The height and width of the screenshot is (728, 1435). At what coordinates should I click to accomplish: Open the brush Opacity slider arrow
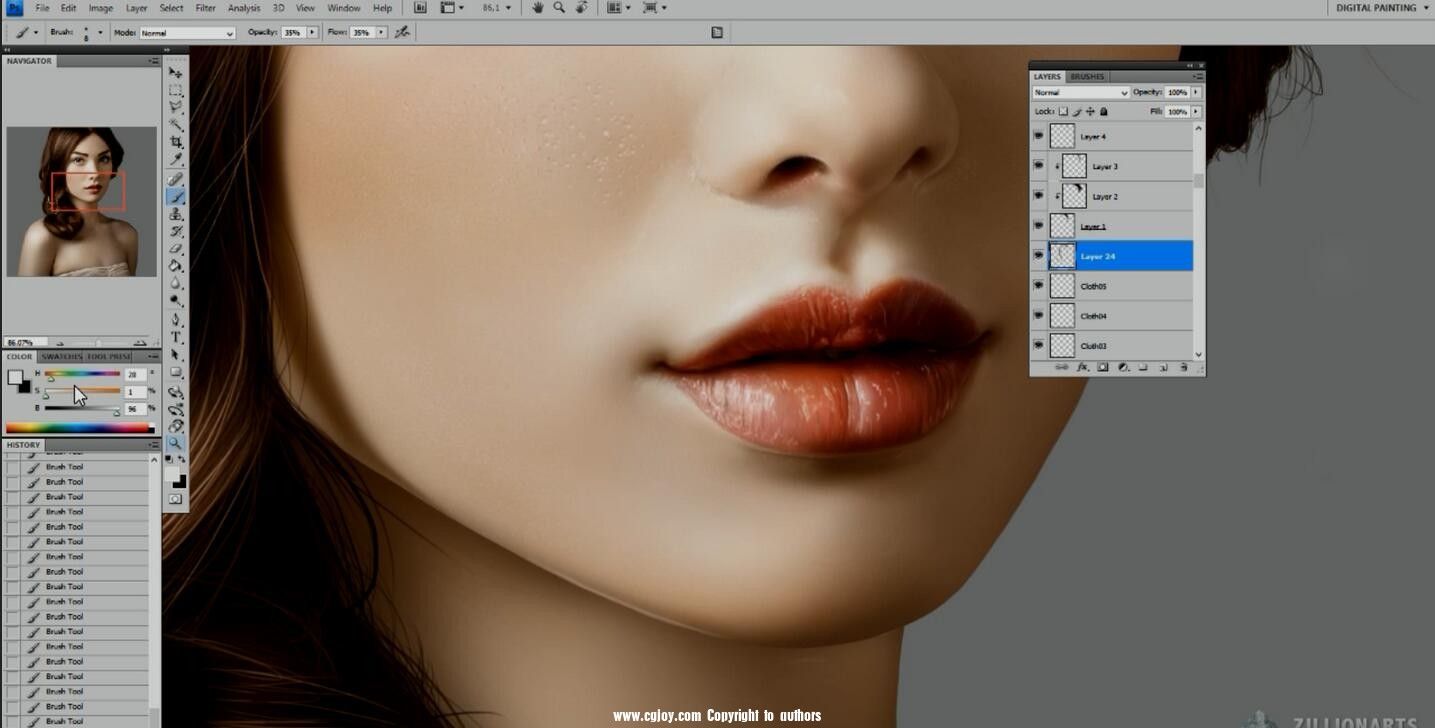pos(312,32)
